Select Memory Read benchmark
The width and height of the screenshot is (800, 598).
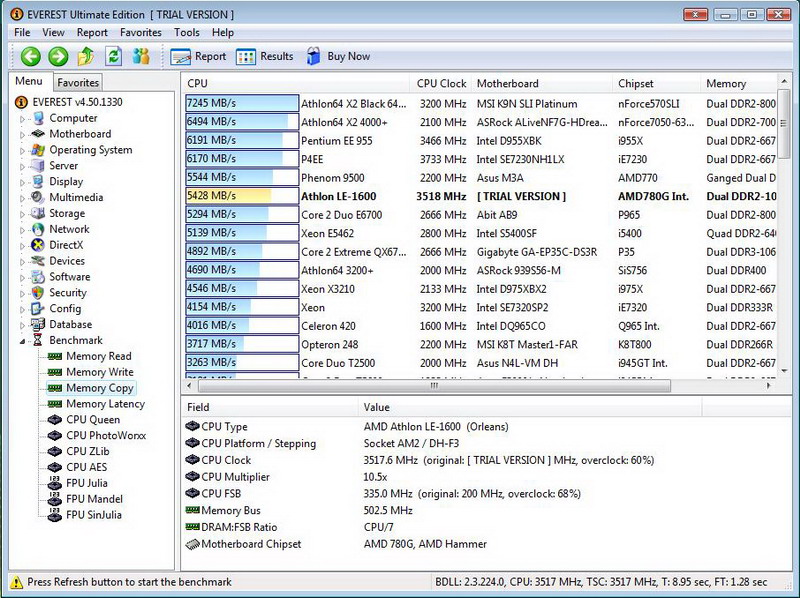90,356
